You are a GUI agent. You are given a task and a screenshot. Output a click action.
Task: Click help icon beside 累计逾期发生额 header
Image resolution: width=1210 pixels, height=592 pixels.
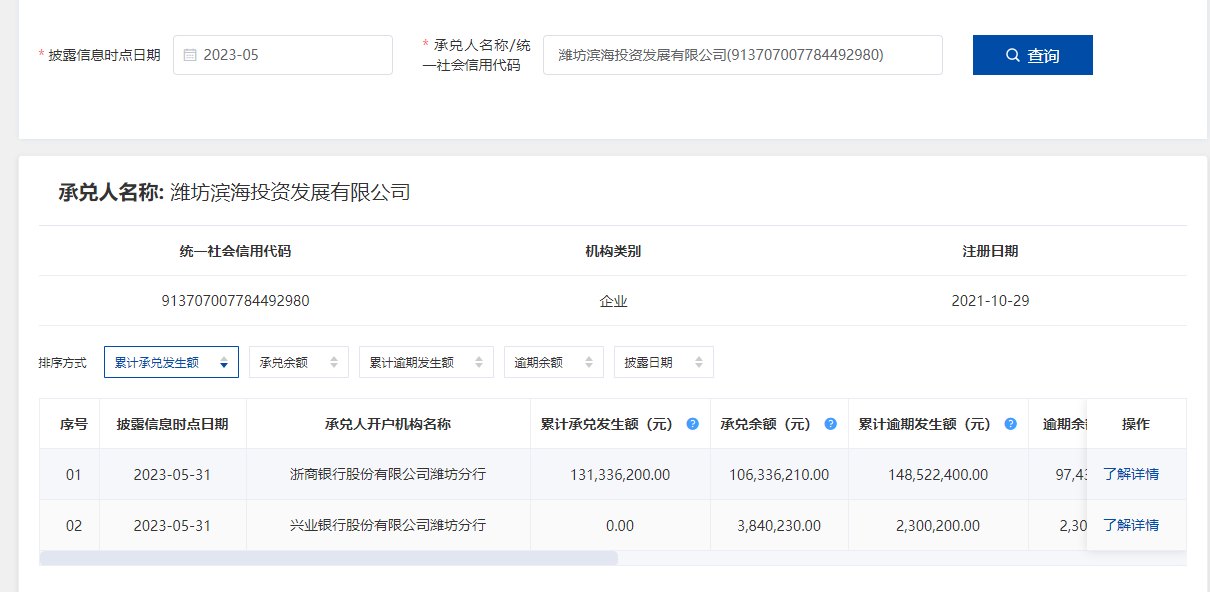pyautogui.click(x=1010, y=424)
